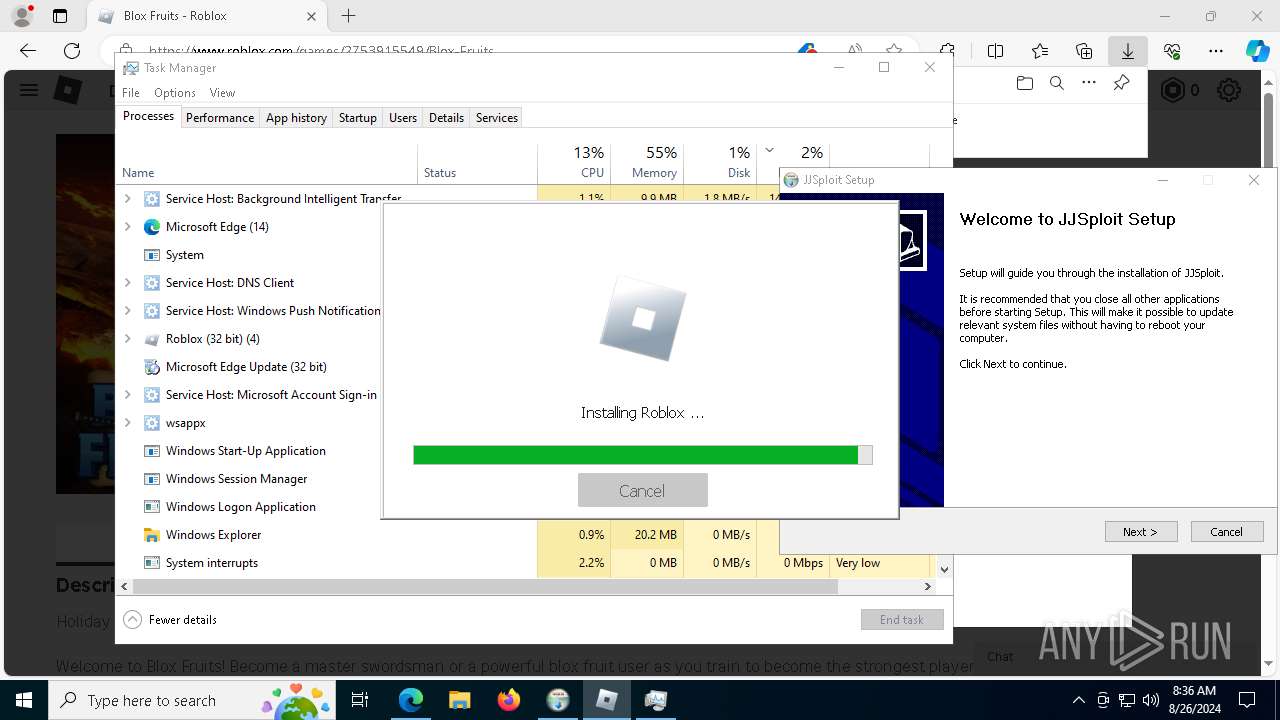The image size is (1280, 720).
Task: Expand Service Host: Background Intelligent Transfer row
Action: click(x=127, y=199)
